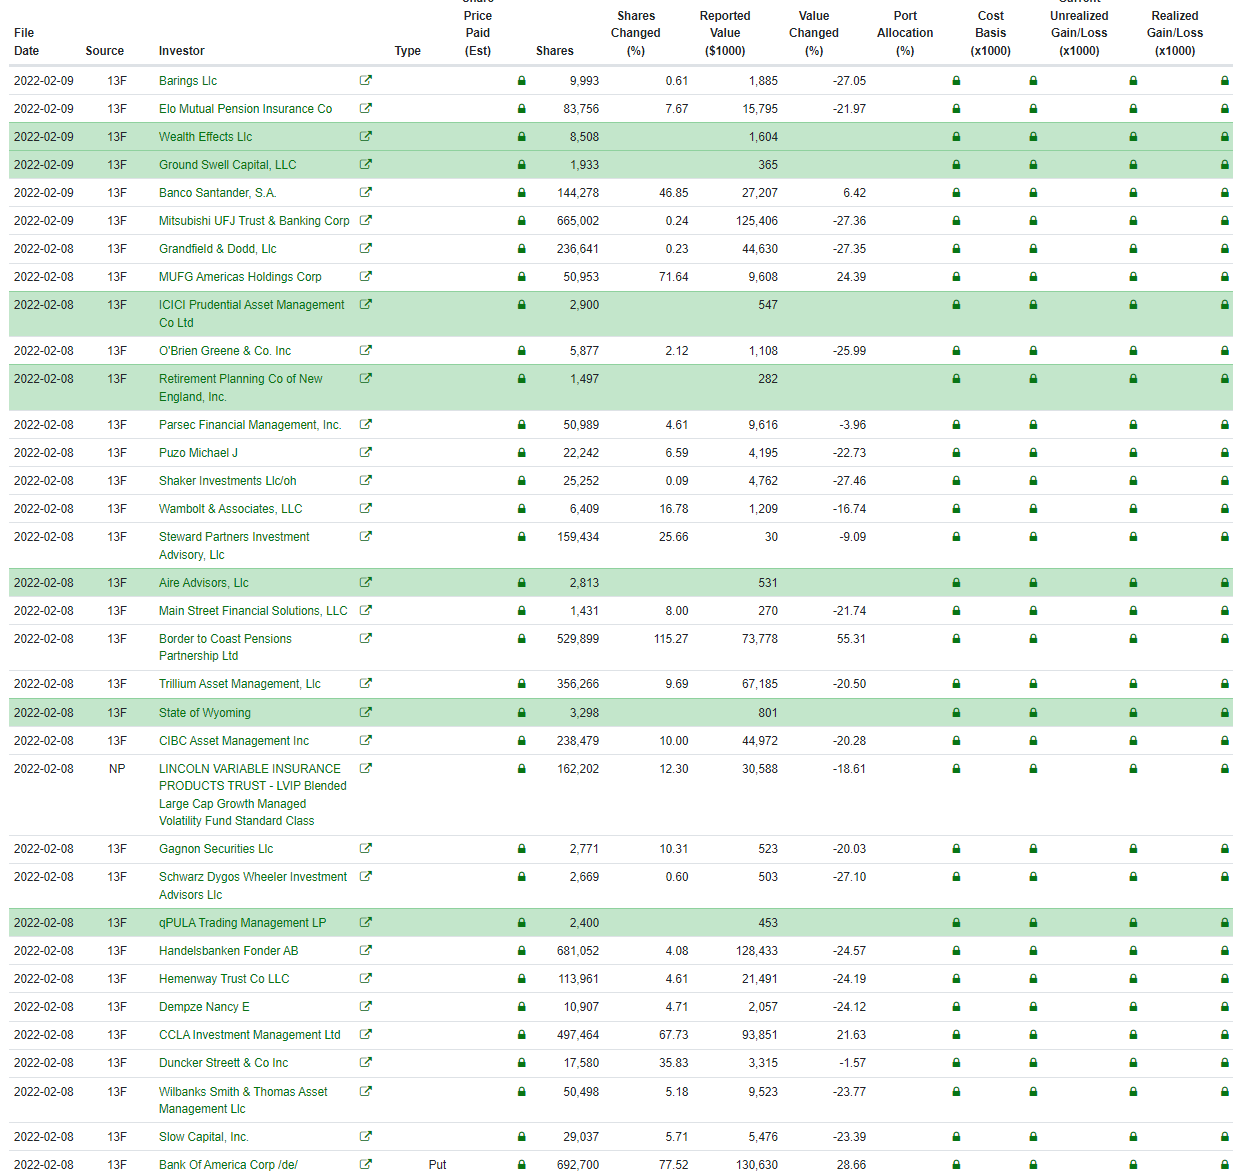Open Border to Coast Pensions Partnership link
The image size is (1250, 1176).
[225, 647]
